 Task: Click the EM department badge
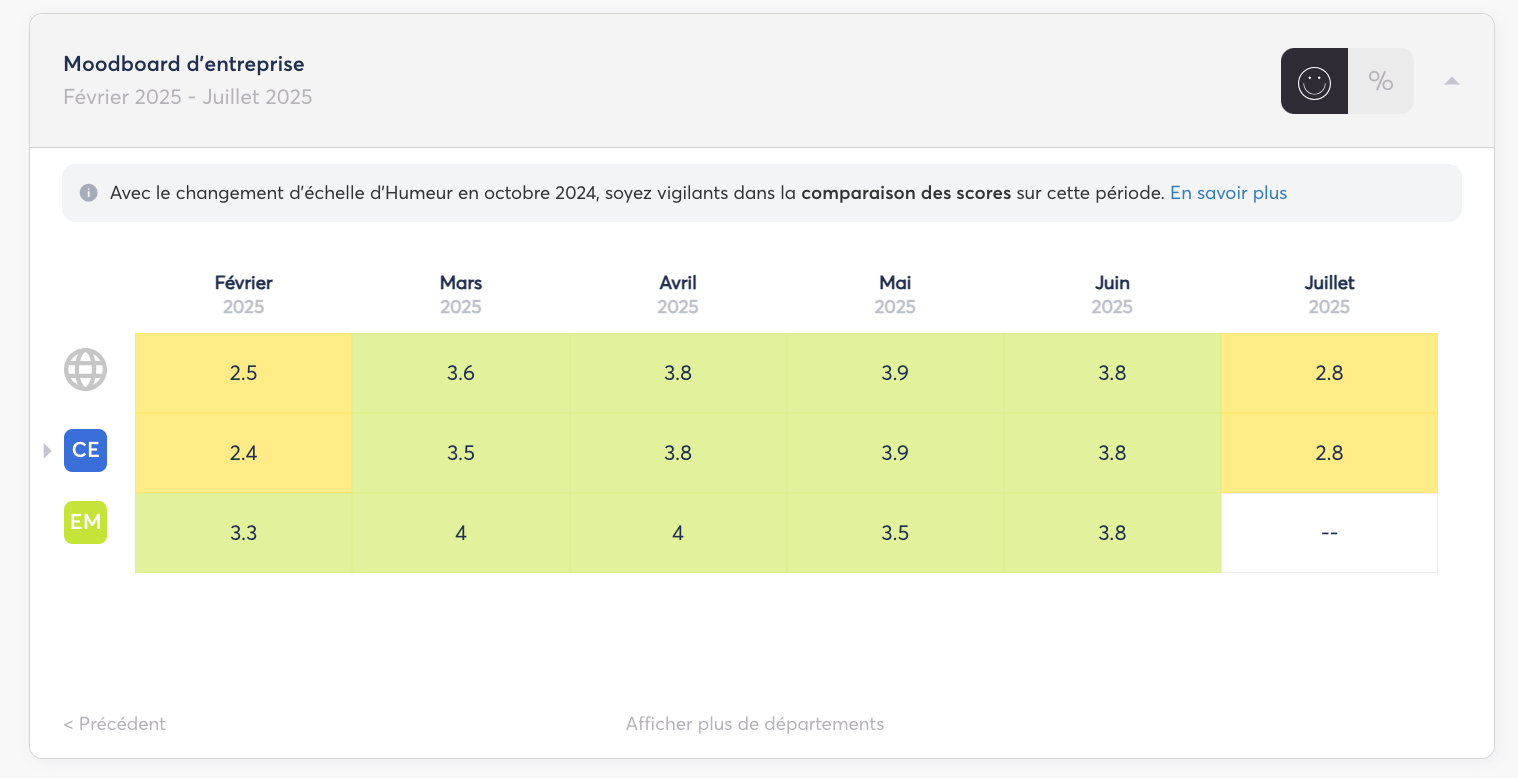[x=85, y=522]
